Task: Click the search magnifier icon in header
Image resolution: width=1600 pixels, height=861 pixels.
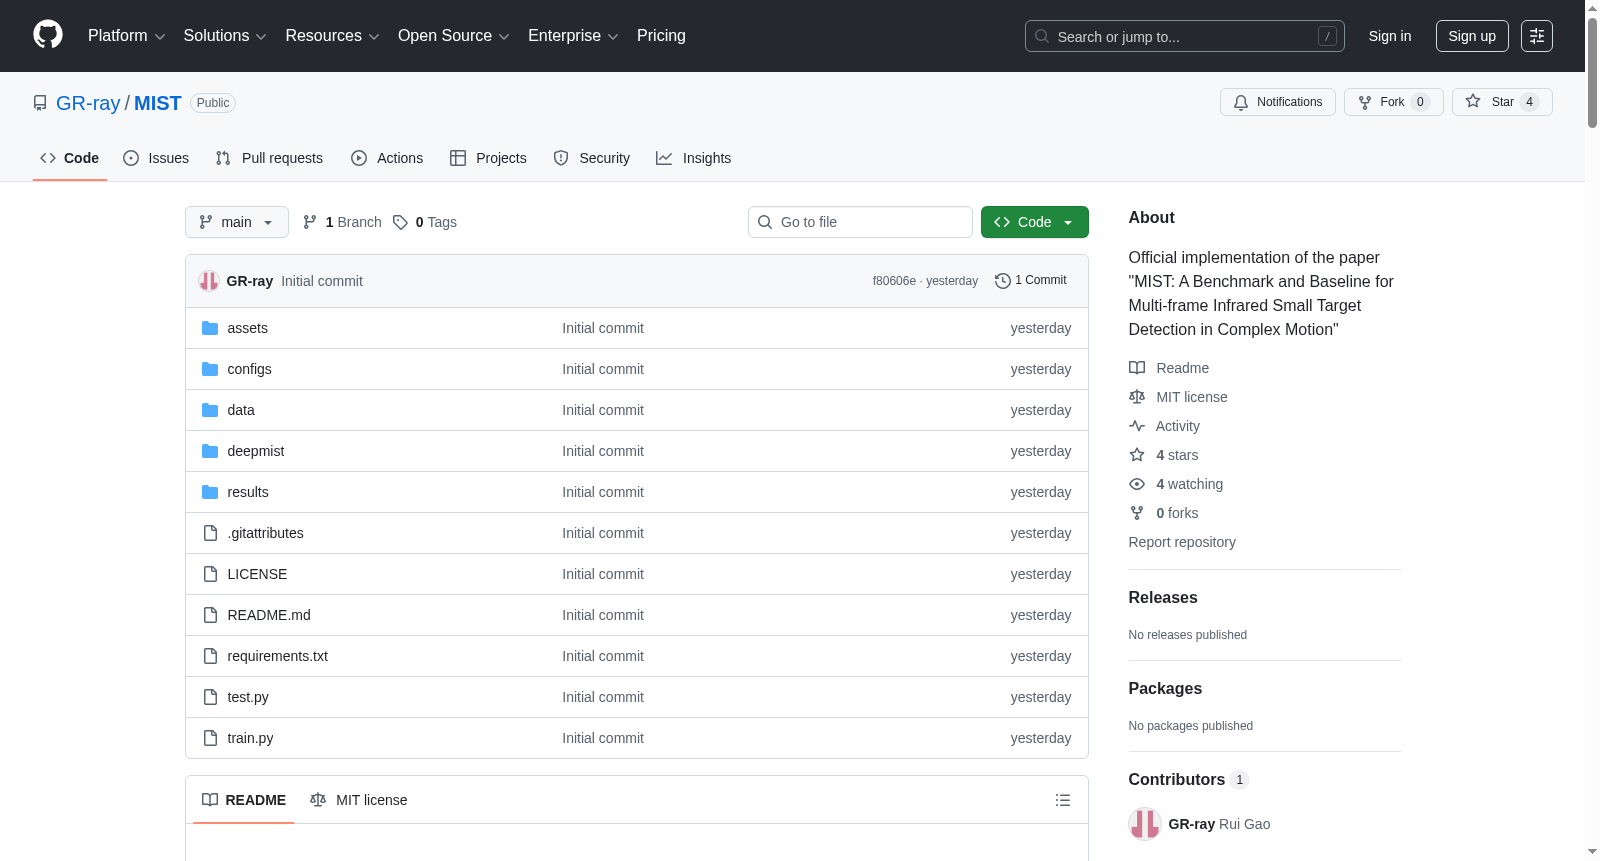Action: point(1042,36)
